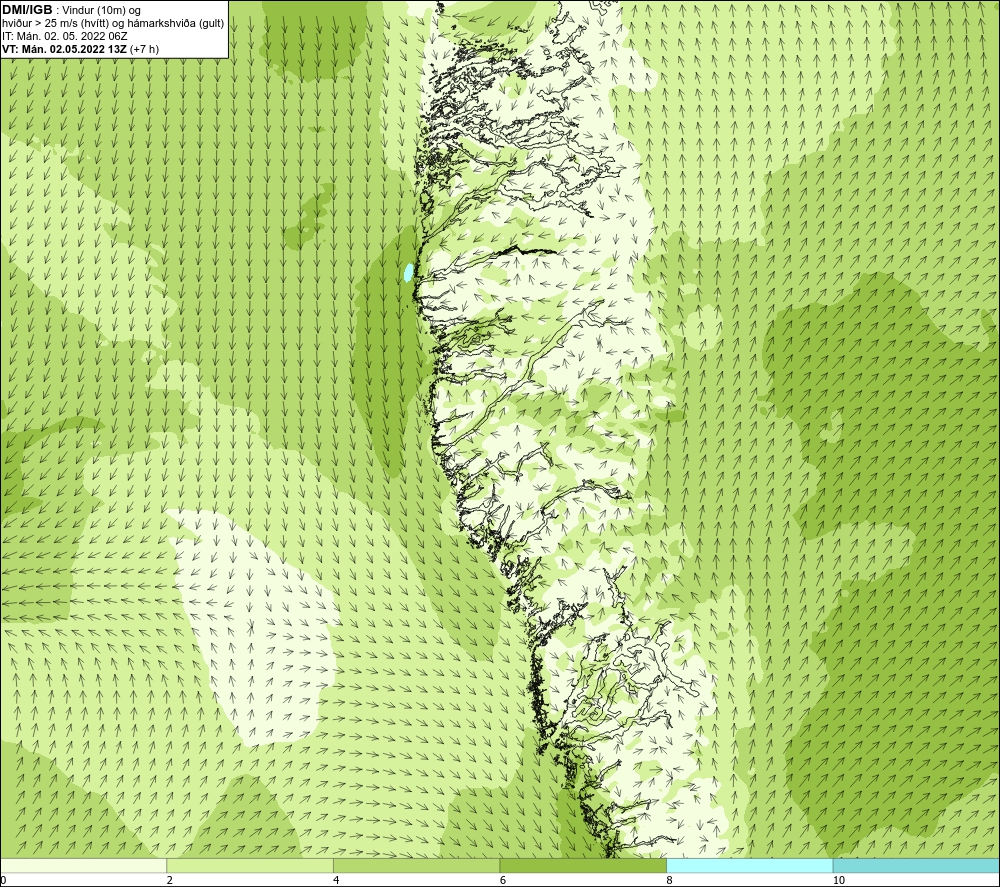
Task: Click the 'DMI/IGB : Vindur (10m) og' title line
Action: tap(72, 10)
